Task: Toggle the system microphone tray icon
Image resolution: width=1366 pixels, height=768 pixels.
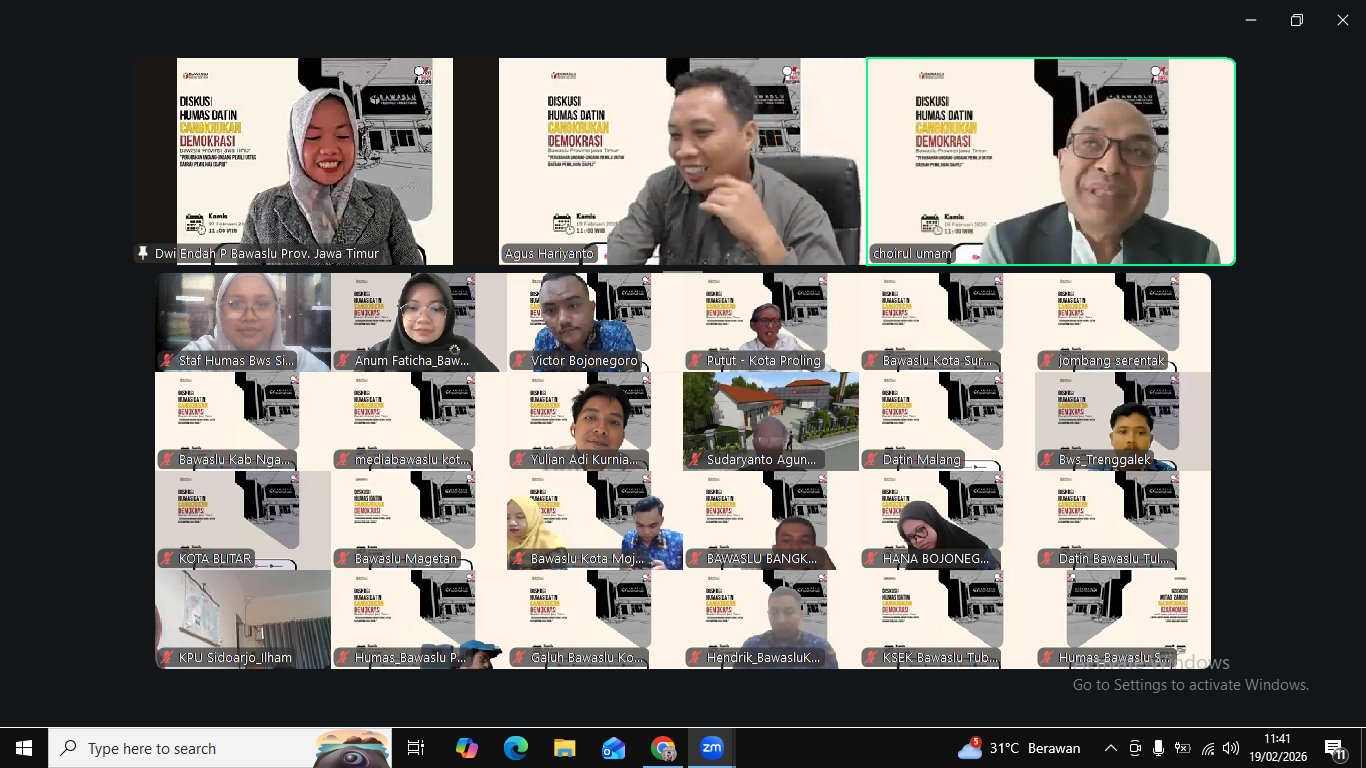Action: (1158, 748)
